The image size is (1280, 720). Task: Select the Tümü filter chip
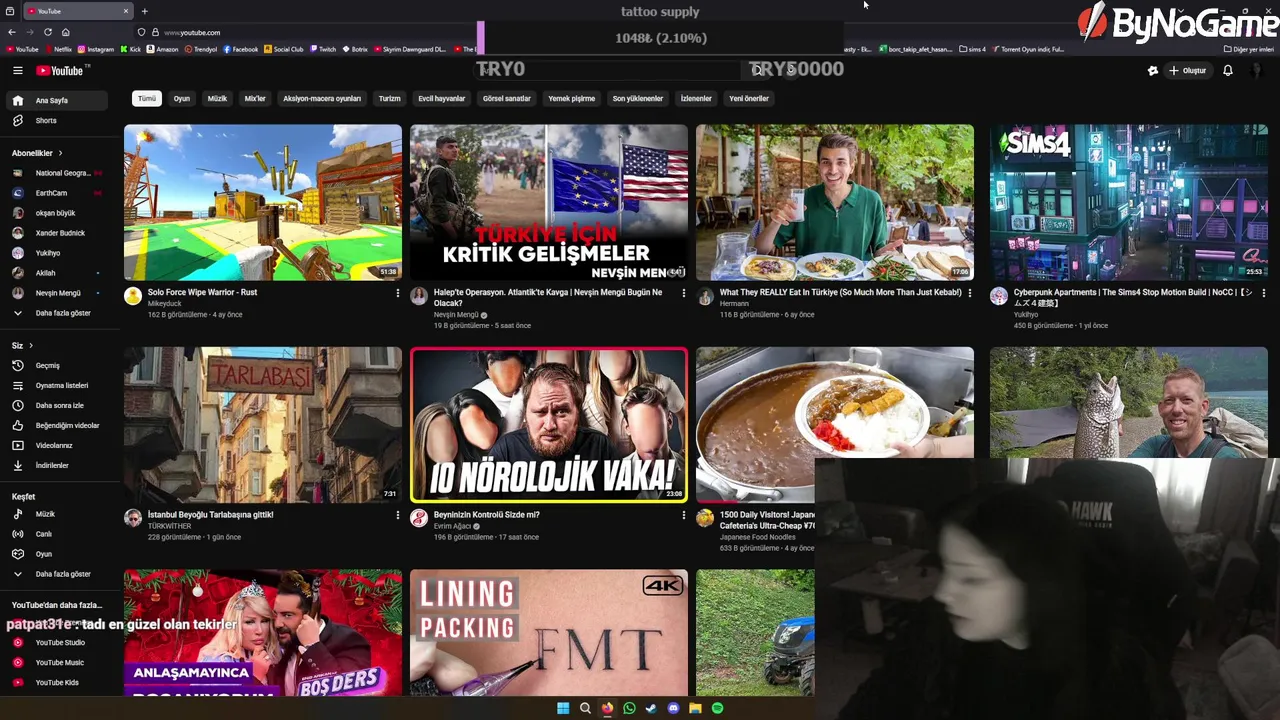point(147,99)
